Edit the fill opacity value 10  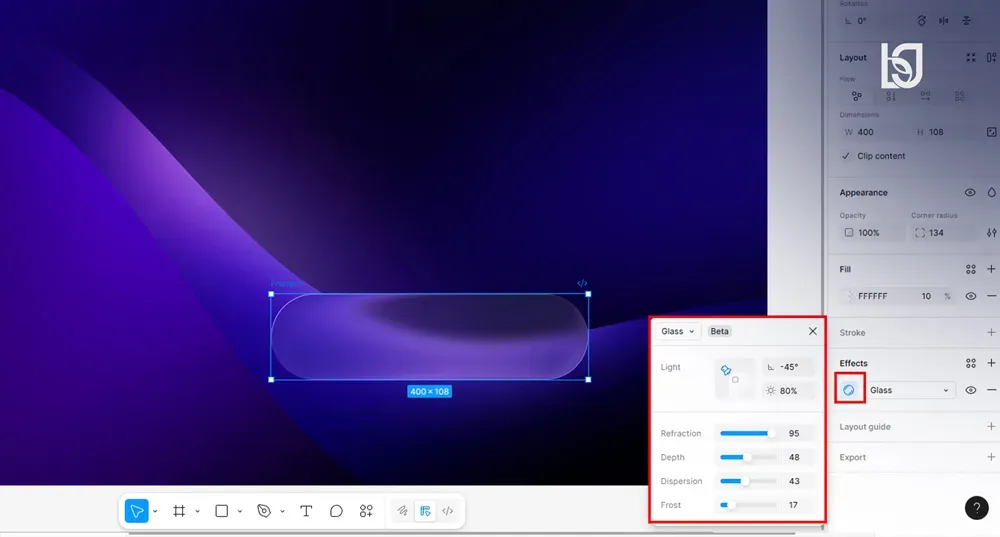(x=926, y=296)
